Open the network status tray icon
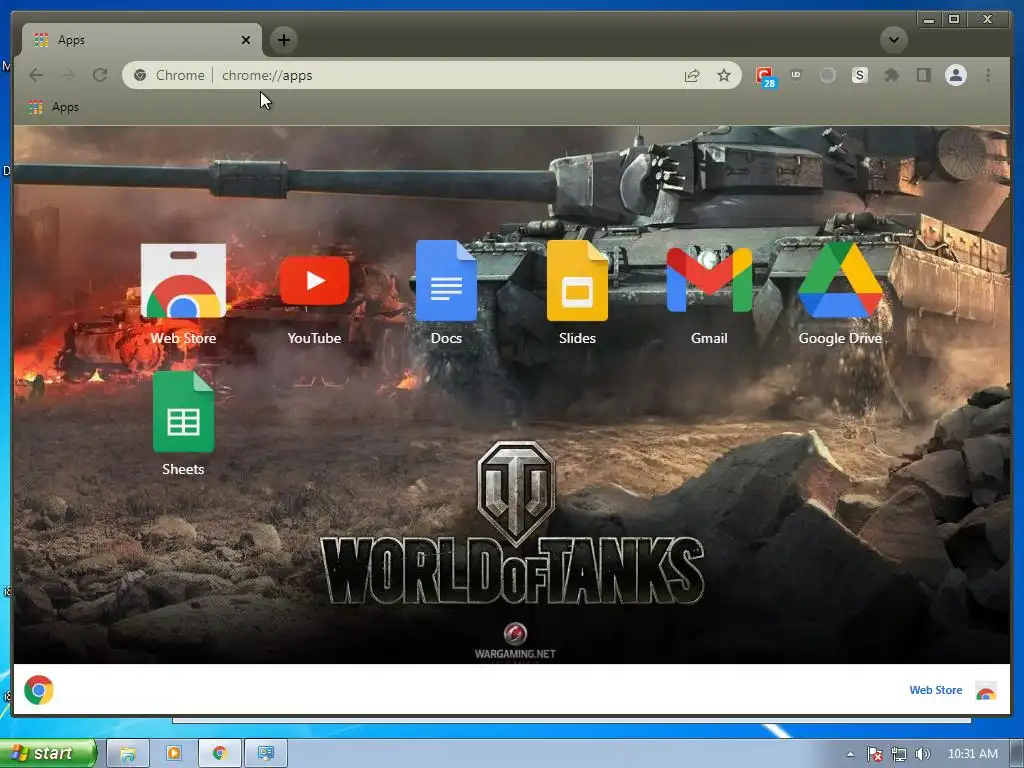This screenshot has height=768, width=1024. (x=899, y=754)
